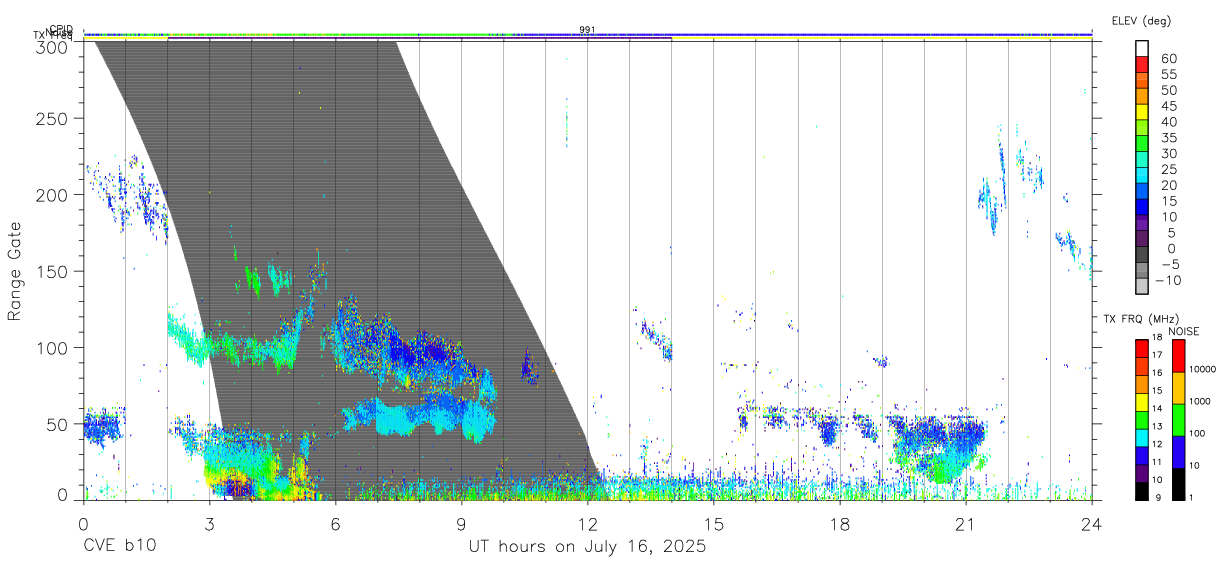Pick the green 13–14 MHz TX FRQ swatch
The height and width of the screenshot is (567, 1228).
click(x=1142, y=420)
